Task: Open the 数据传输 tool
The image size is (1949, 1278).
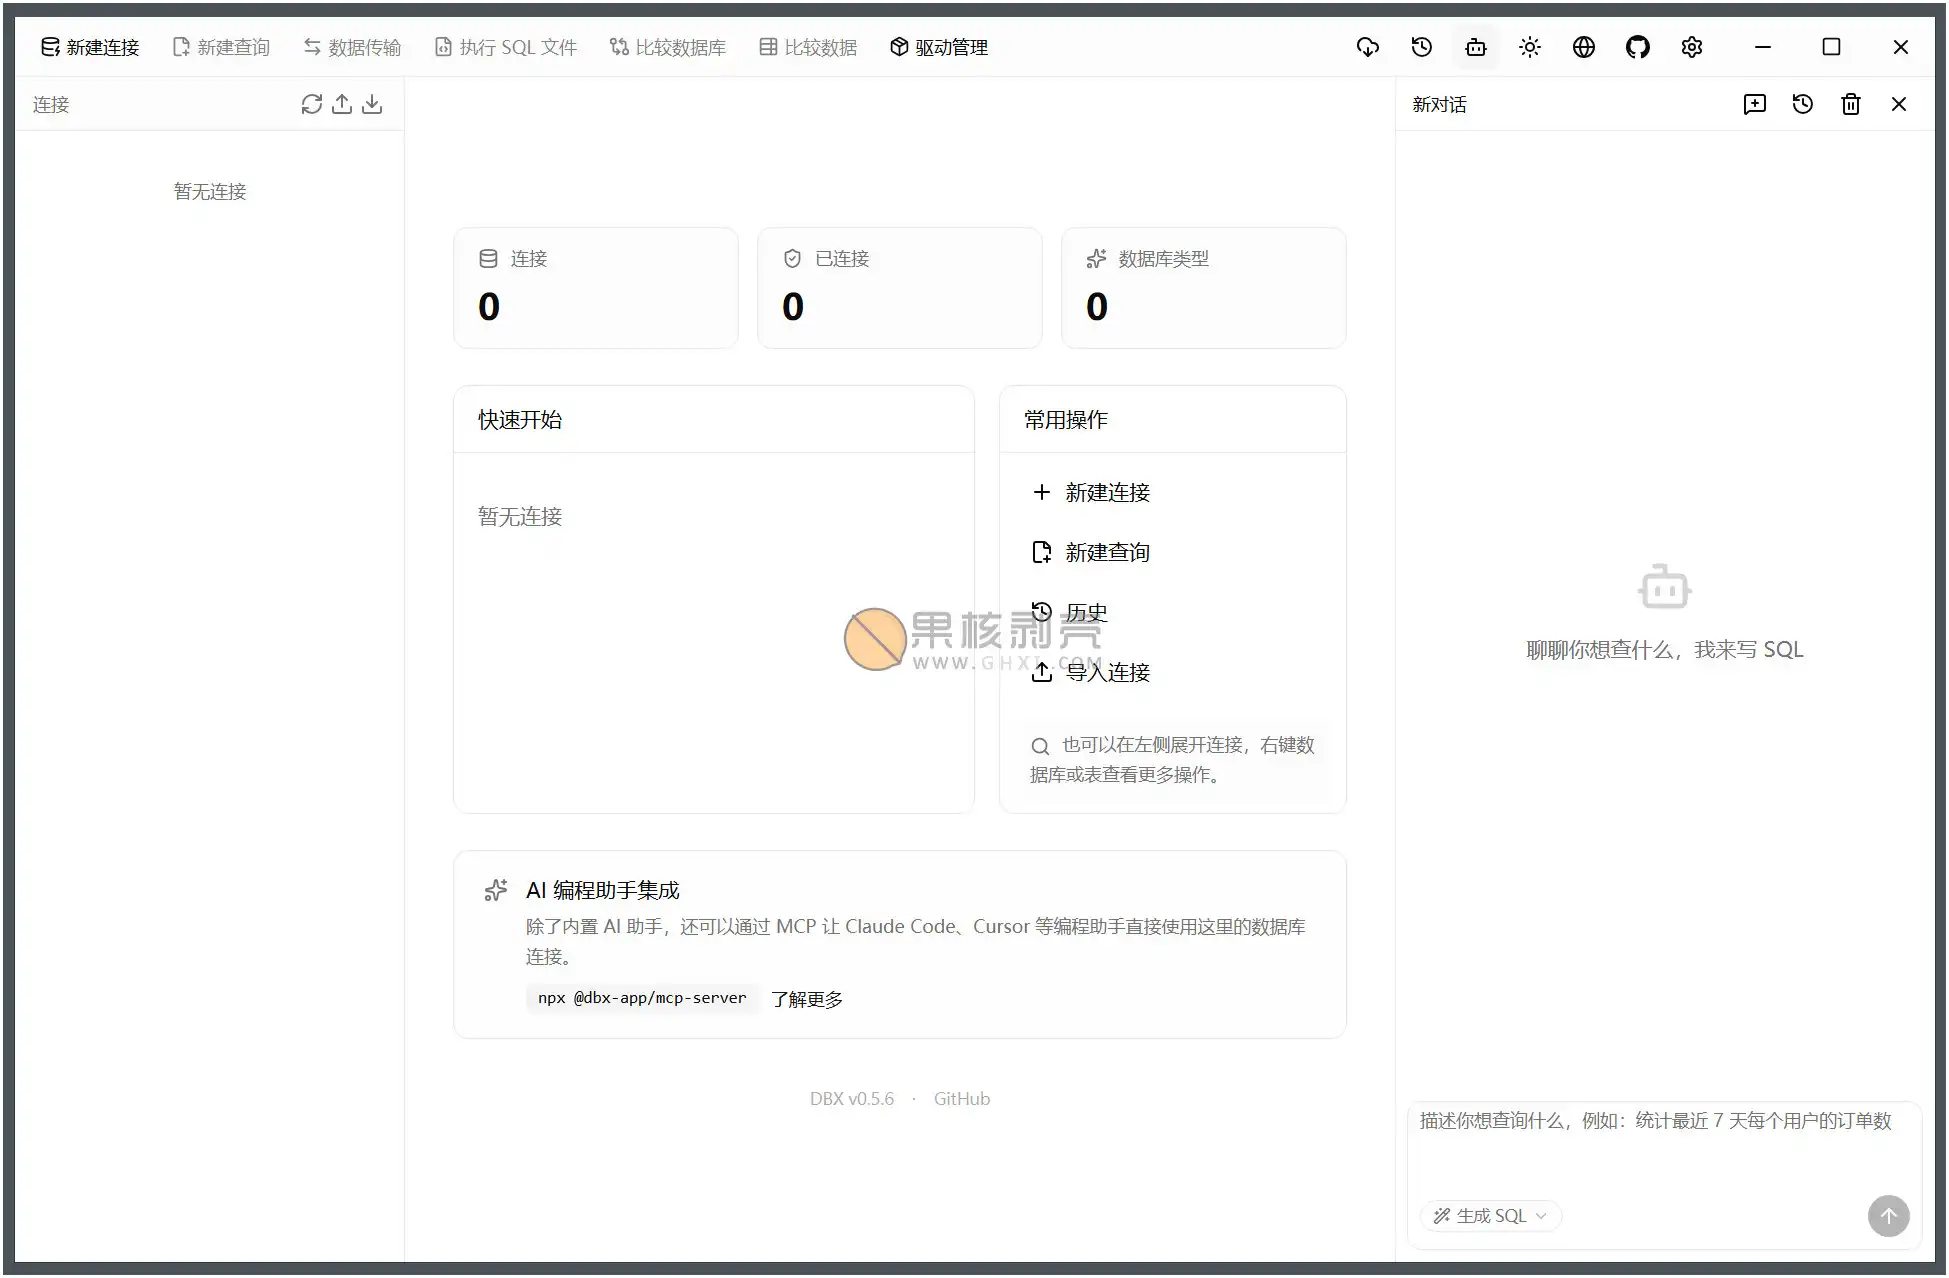Action: [352, 47]
